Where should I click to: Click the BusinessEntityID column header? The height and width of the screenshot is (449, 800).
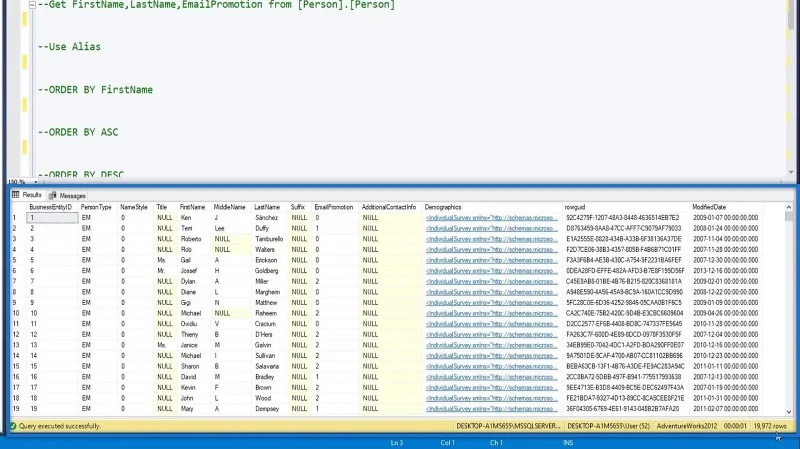[51, 207]
